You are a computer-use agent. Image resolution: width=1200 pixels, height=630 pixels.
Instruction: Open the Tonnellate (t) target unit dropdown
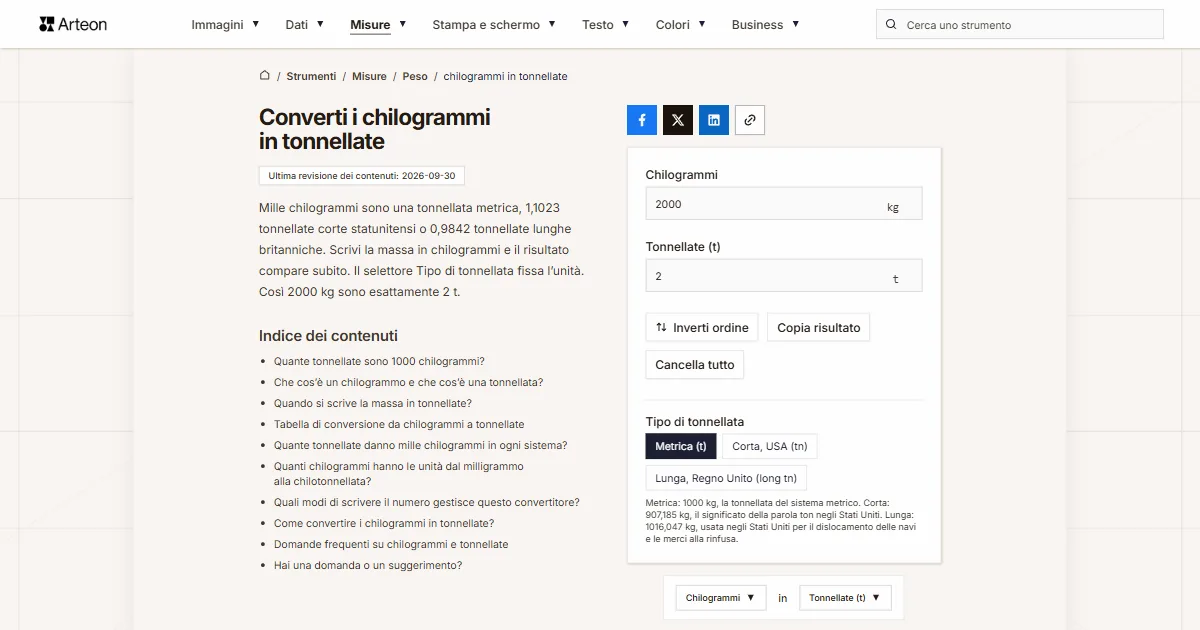point(845,598)
